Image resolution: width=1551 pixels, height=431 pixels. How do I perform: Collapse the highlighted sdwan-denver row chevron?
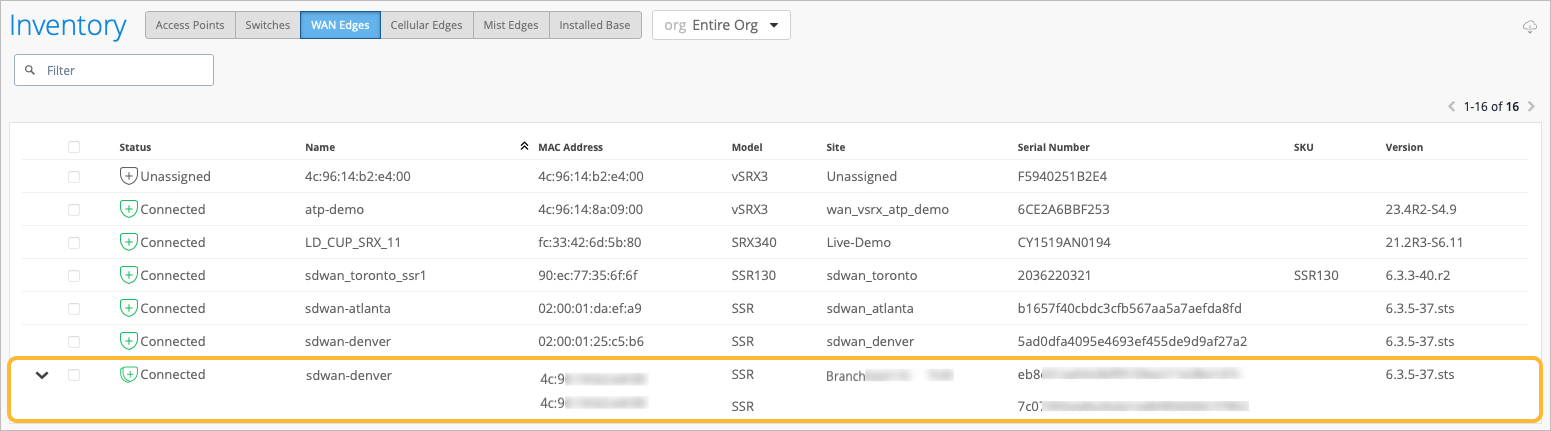[42, 375]
